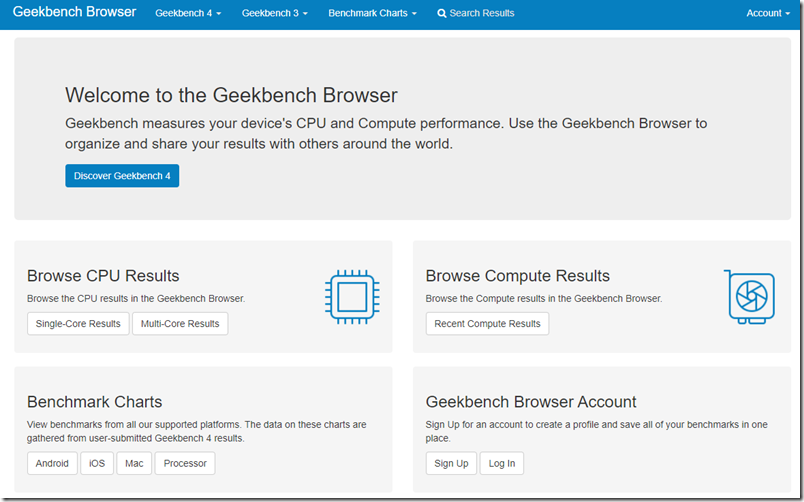Select the Android benchmark chart button
The width and height of the screenshot is (804, 502).
pos(52,463)
